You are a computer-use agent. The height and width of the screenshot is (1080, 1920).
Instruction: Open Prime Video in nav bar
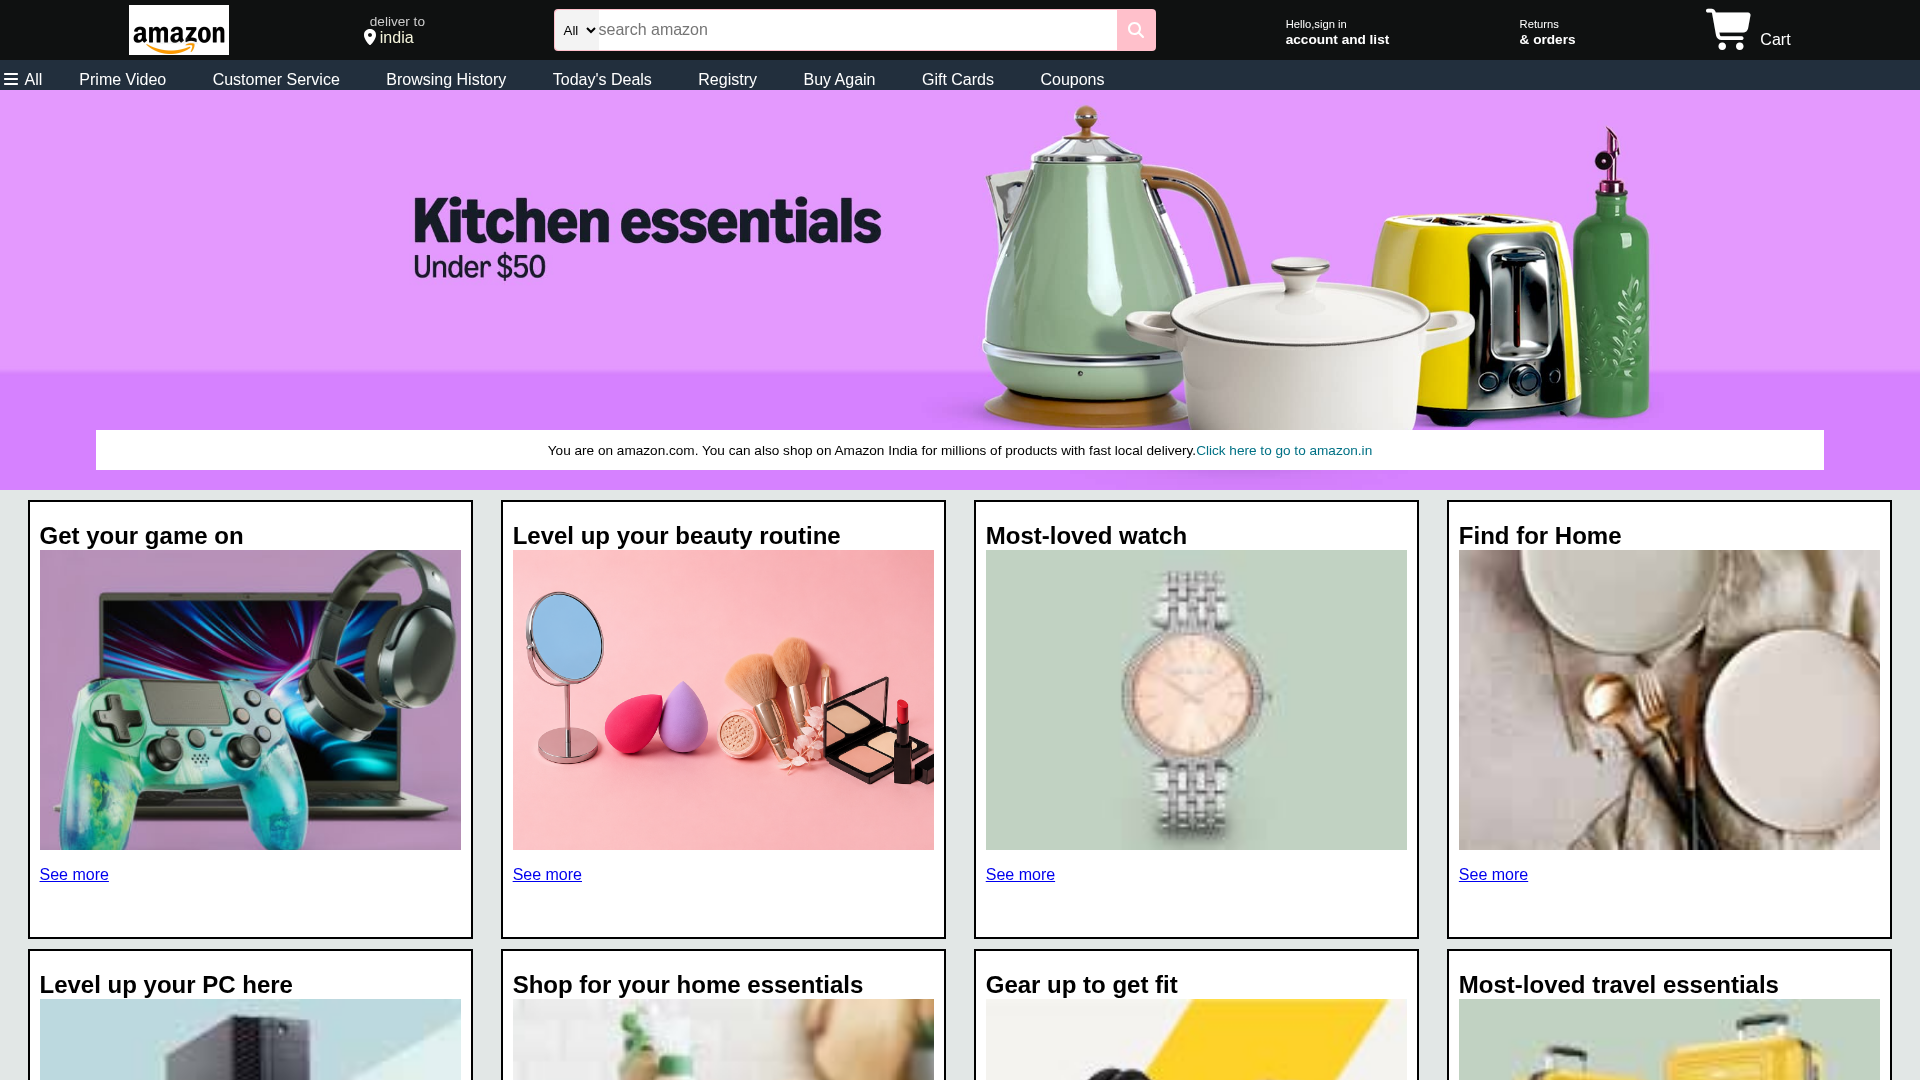[x=122, y=79]
